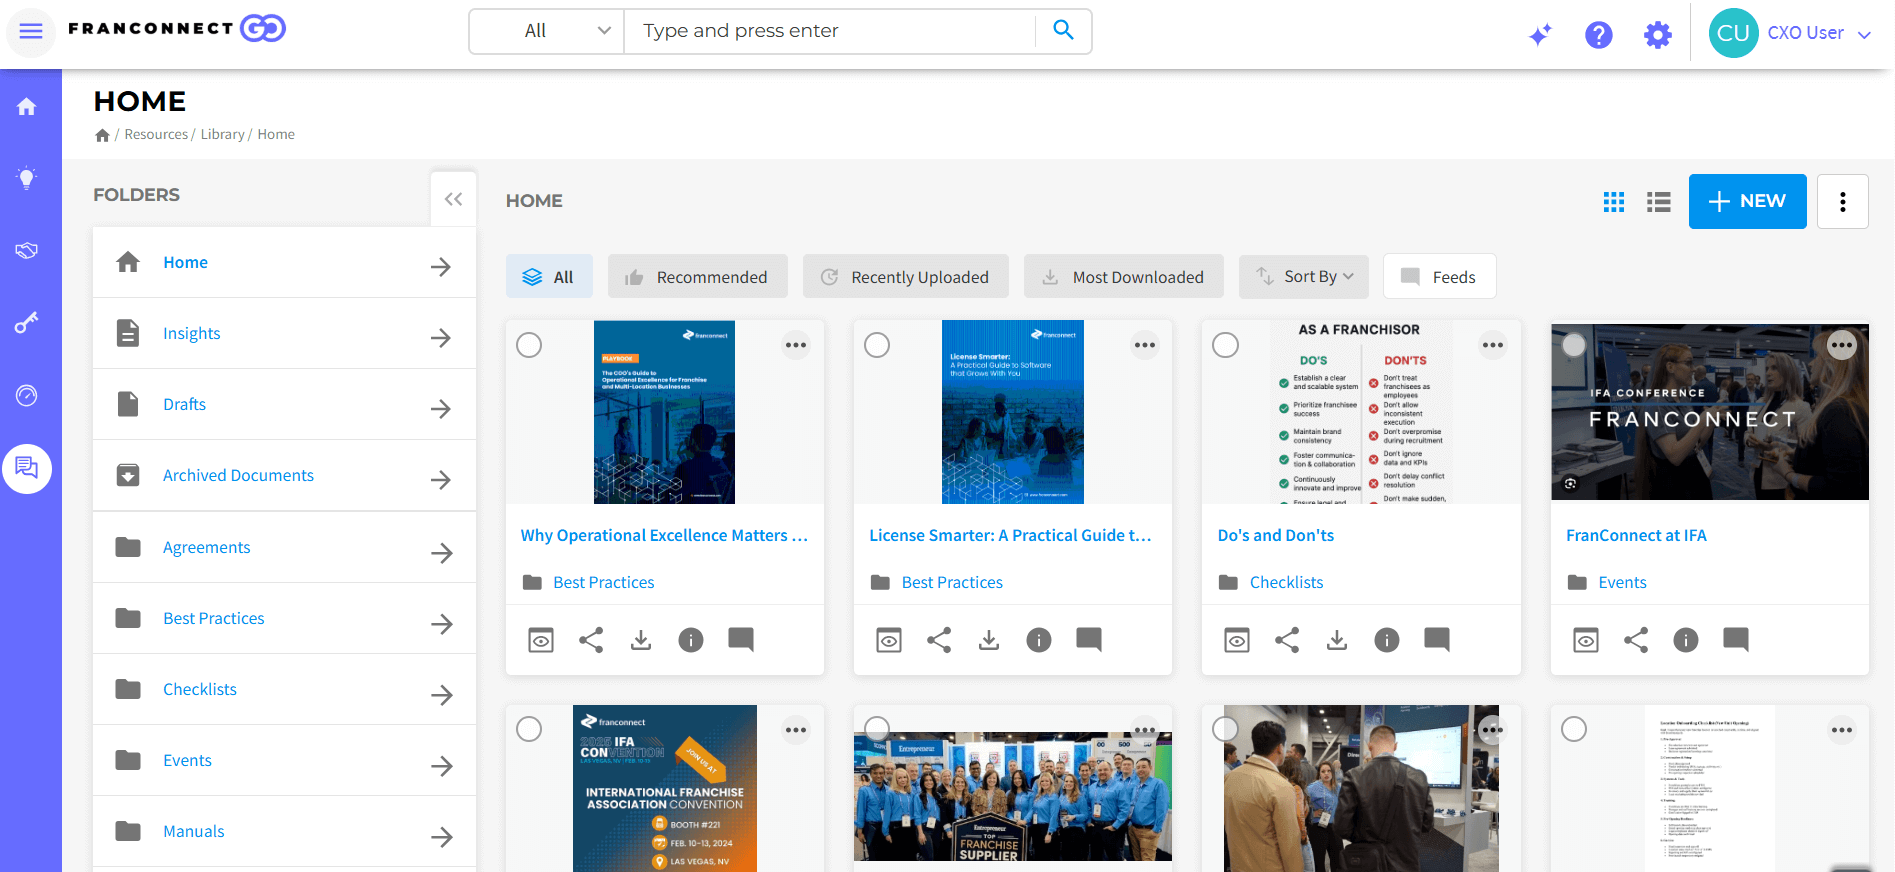This screenshot has width=1895, height=872.
Task: Open the hamburger main menu
Action: [x=31, y=31]
